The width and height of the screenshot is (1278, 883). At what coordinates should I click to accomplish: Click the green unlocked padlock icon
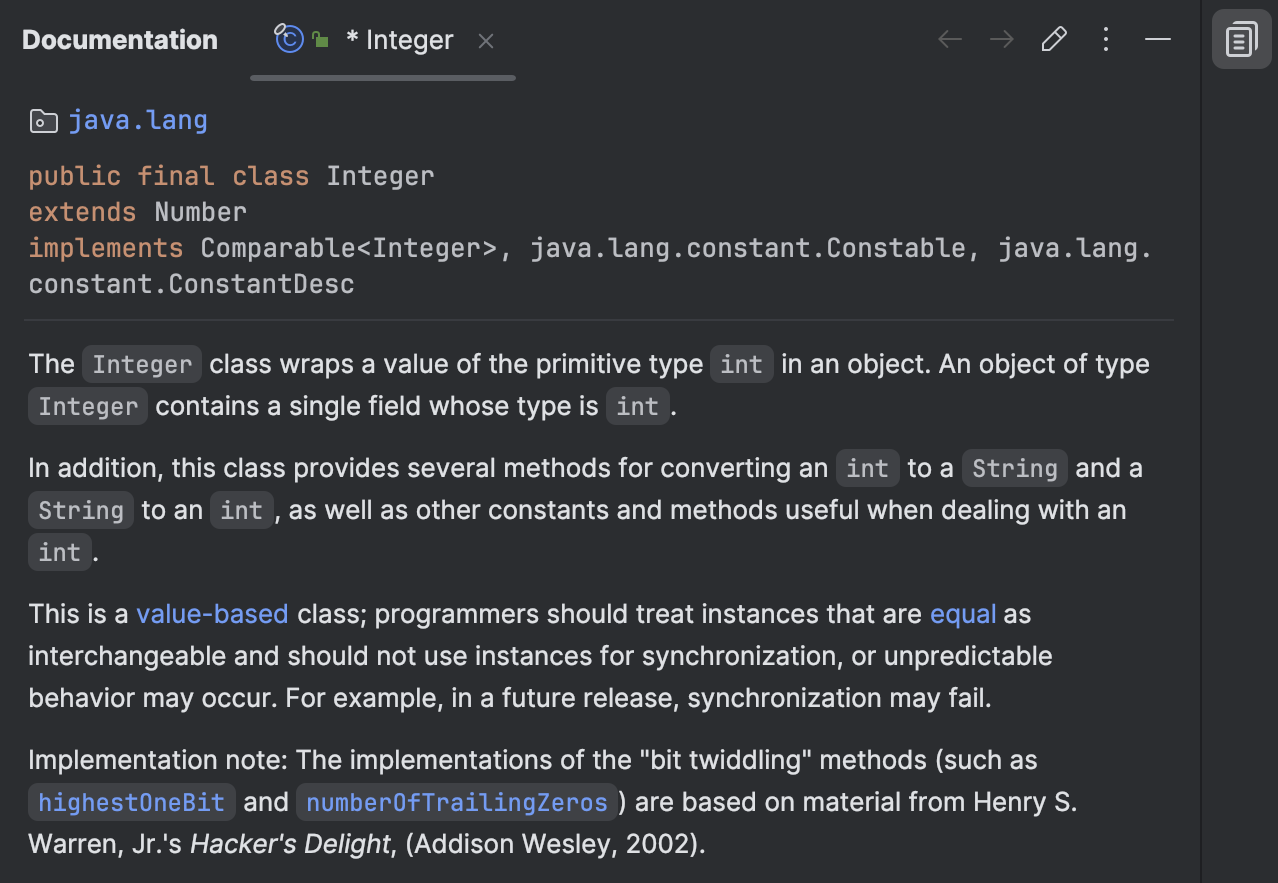coord(319,39)
